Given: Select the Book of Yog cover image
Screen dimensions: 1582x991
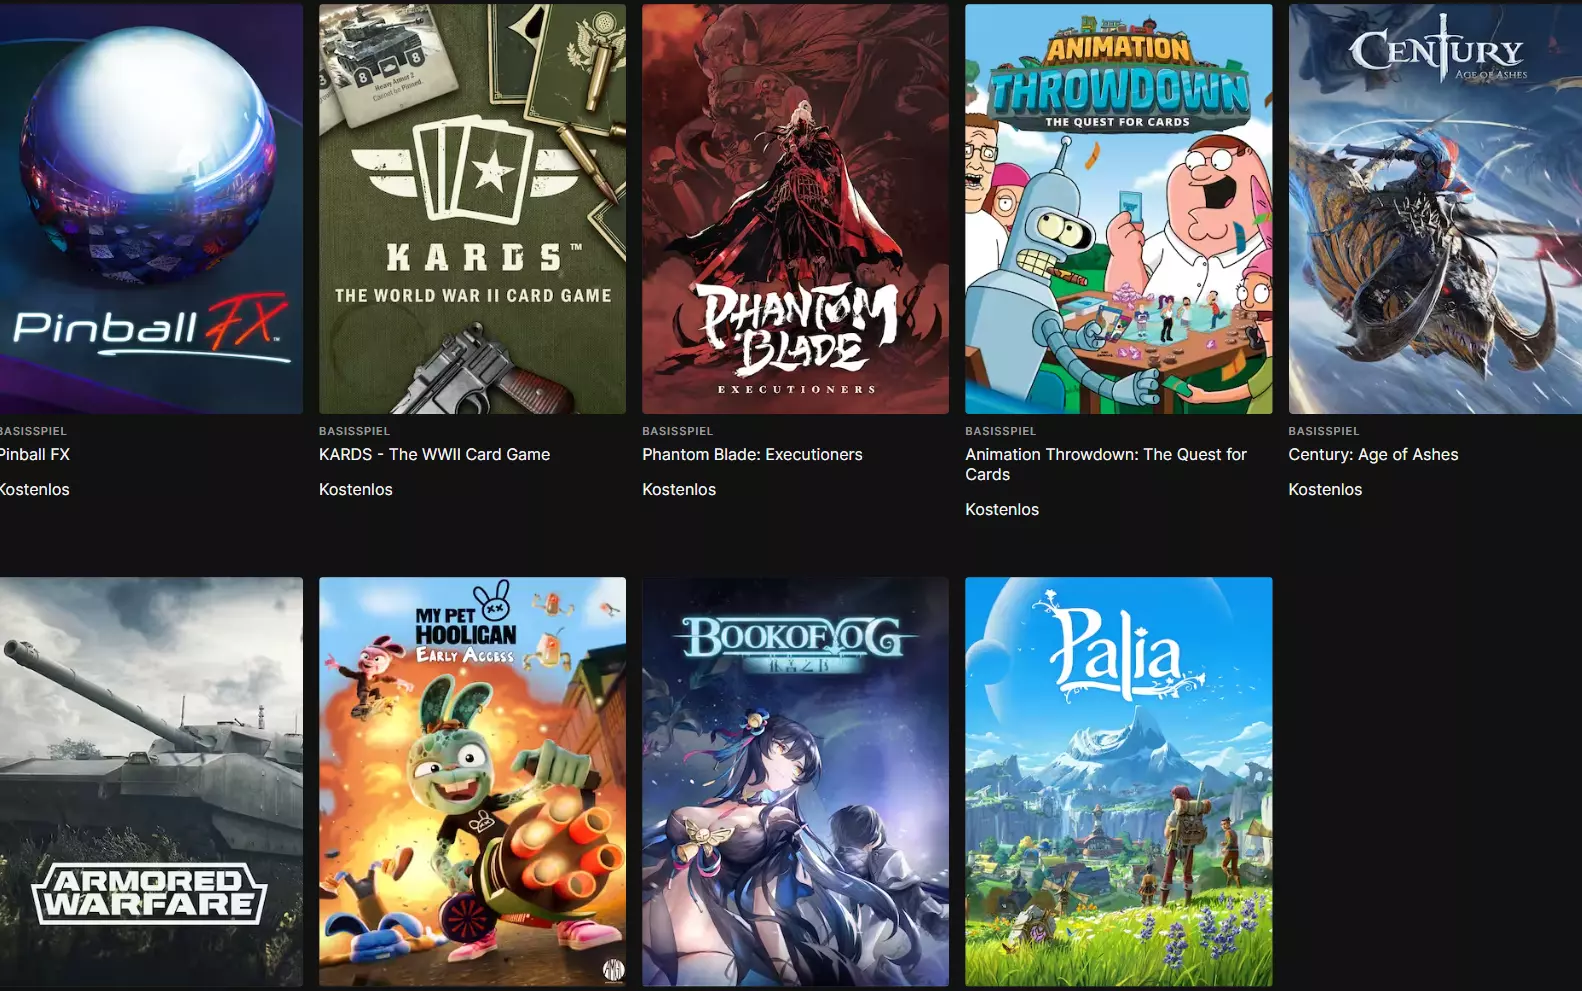Looking at the screenshot, I should [795, 782].
